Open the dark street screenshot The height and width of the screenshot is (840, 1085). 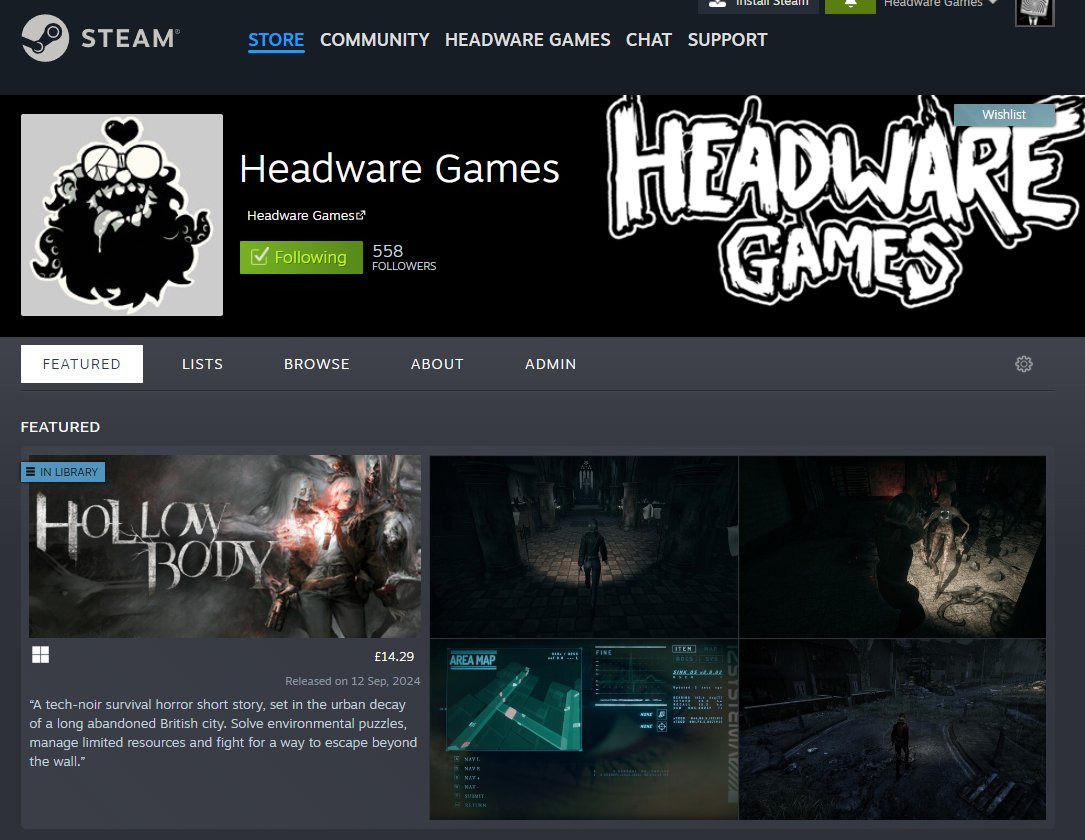pyautogui.click(x=893, y=729)
